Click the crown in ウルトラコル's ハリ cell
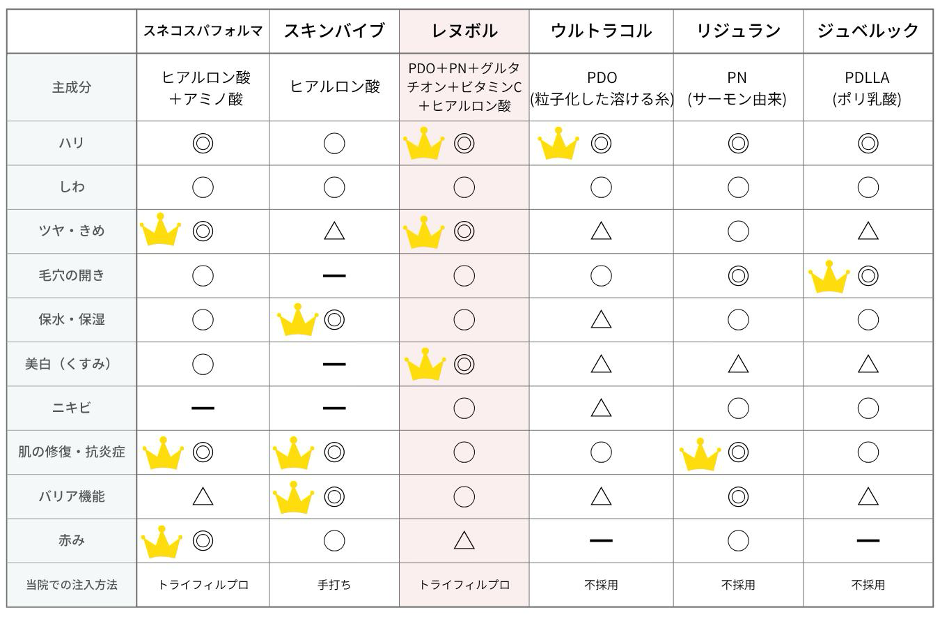Viewport: 941px width, 620px height. click(x=559, y=145)
